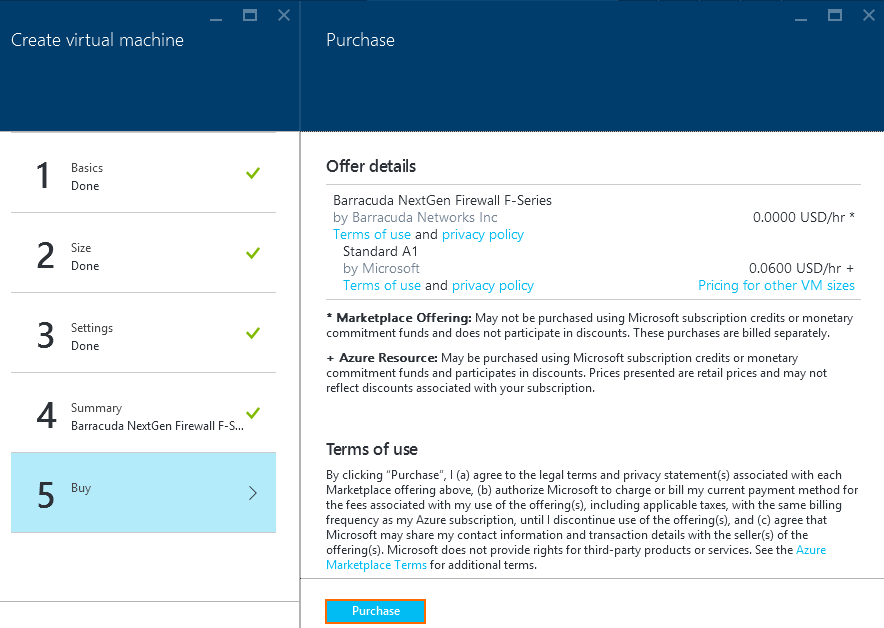Close the Purchase blade
884x628 pixels.
tap(869, 15)
